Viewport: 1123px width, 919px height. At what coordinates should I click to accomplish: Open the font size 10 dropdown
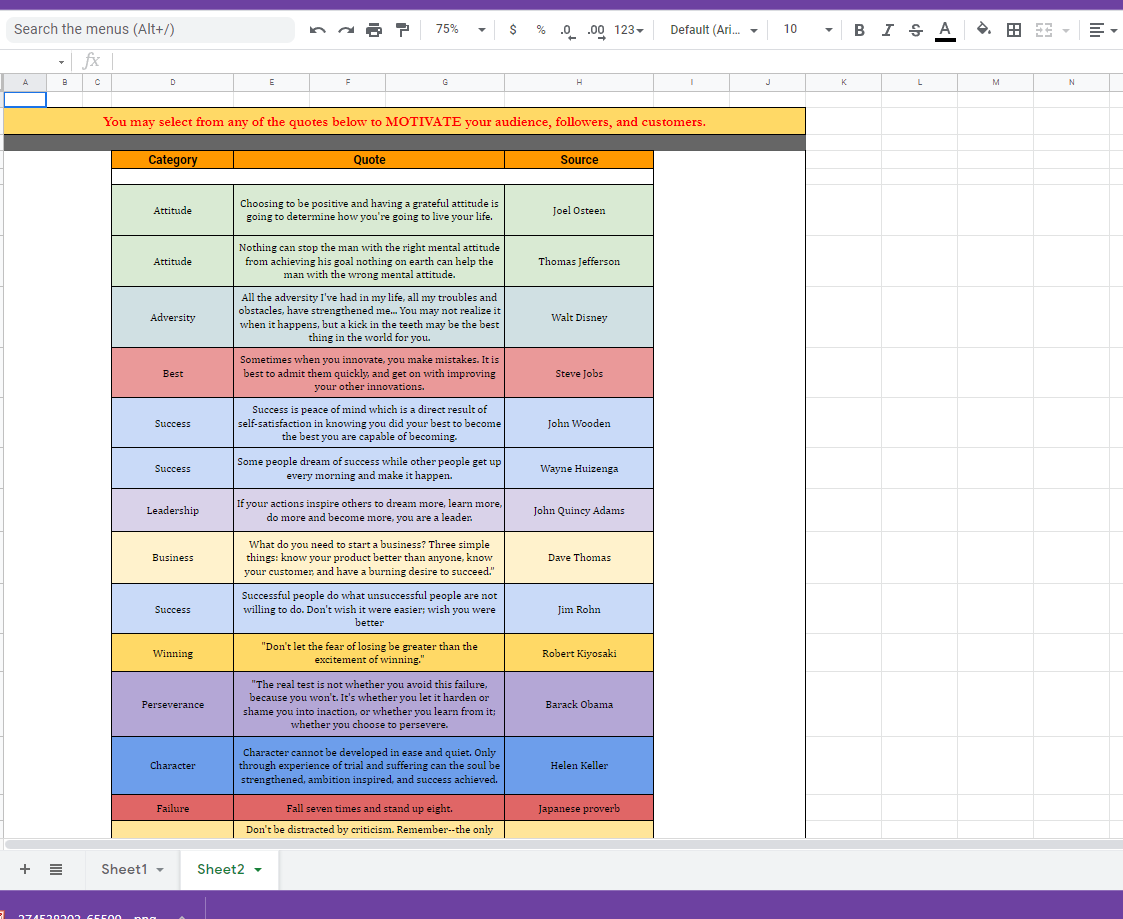click(807, 29)
